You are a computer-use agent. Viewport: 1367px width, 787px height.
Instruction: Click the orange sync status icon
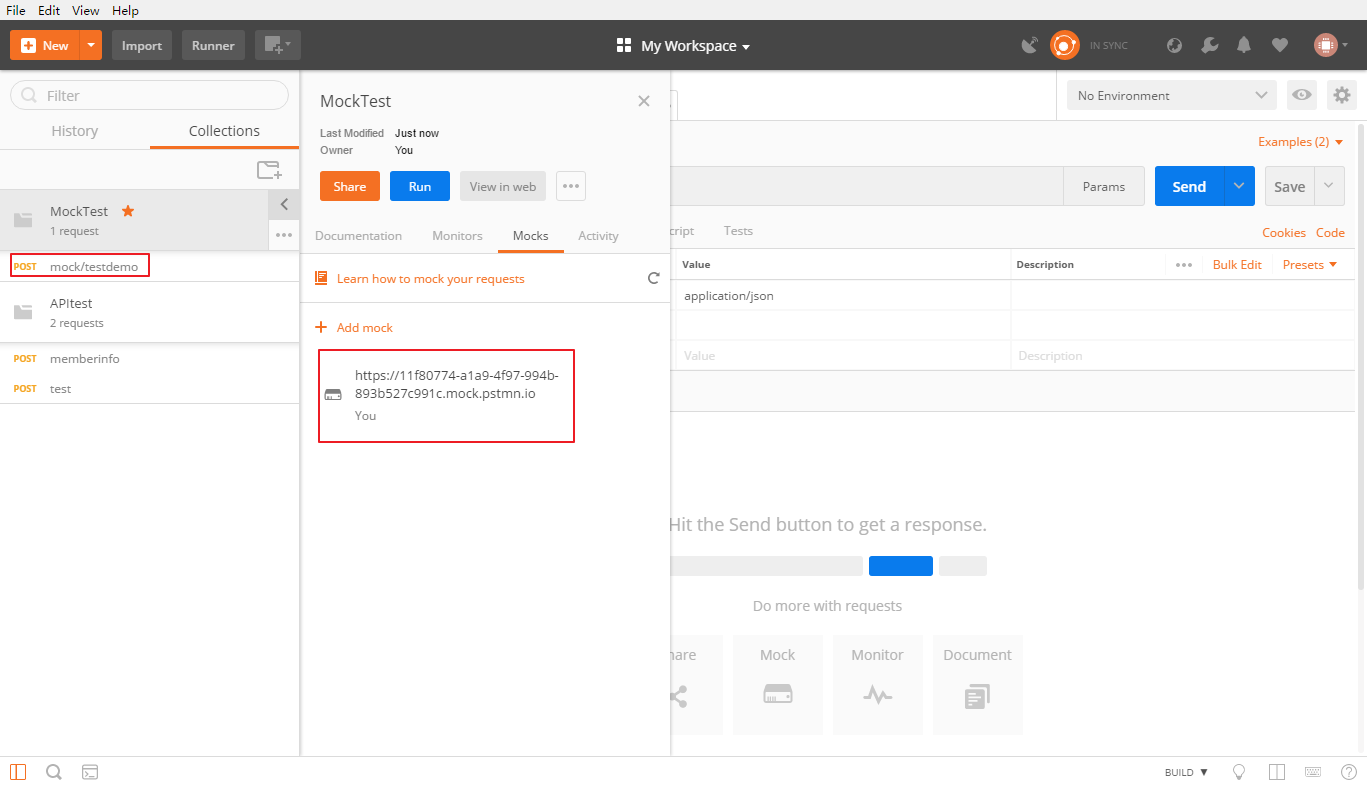click(1064, 45)
